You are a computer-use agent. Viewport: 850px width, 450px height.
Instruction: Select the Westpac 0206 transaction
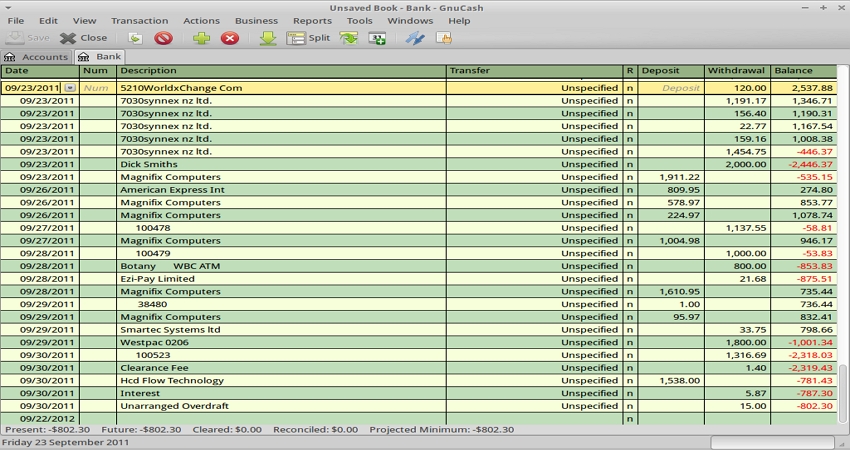click(418, 342)
